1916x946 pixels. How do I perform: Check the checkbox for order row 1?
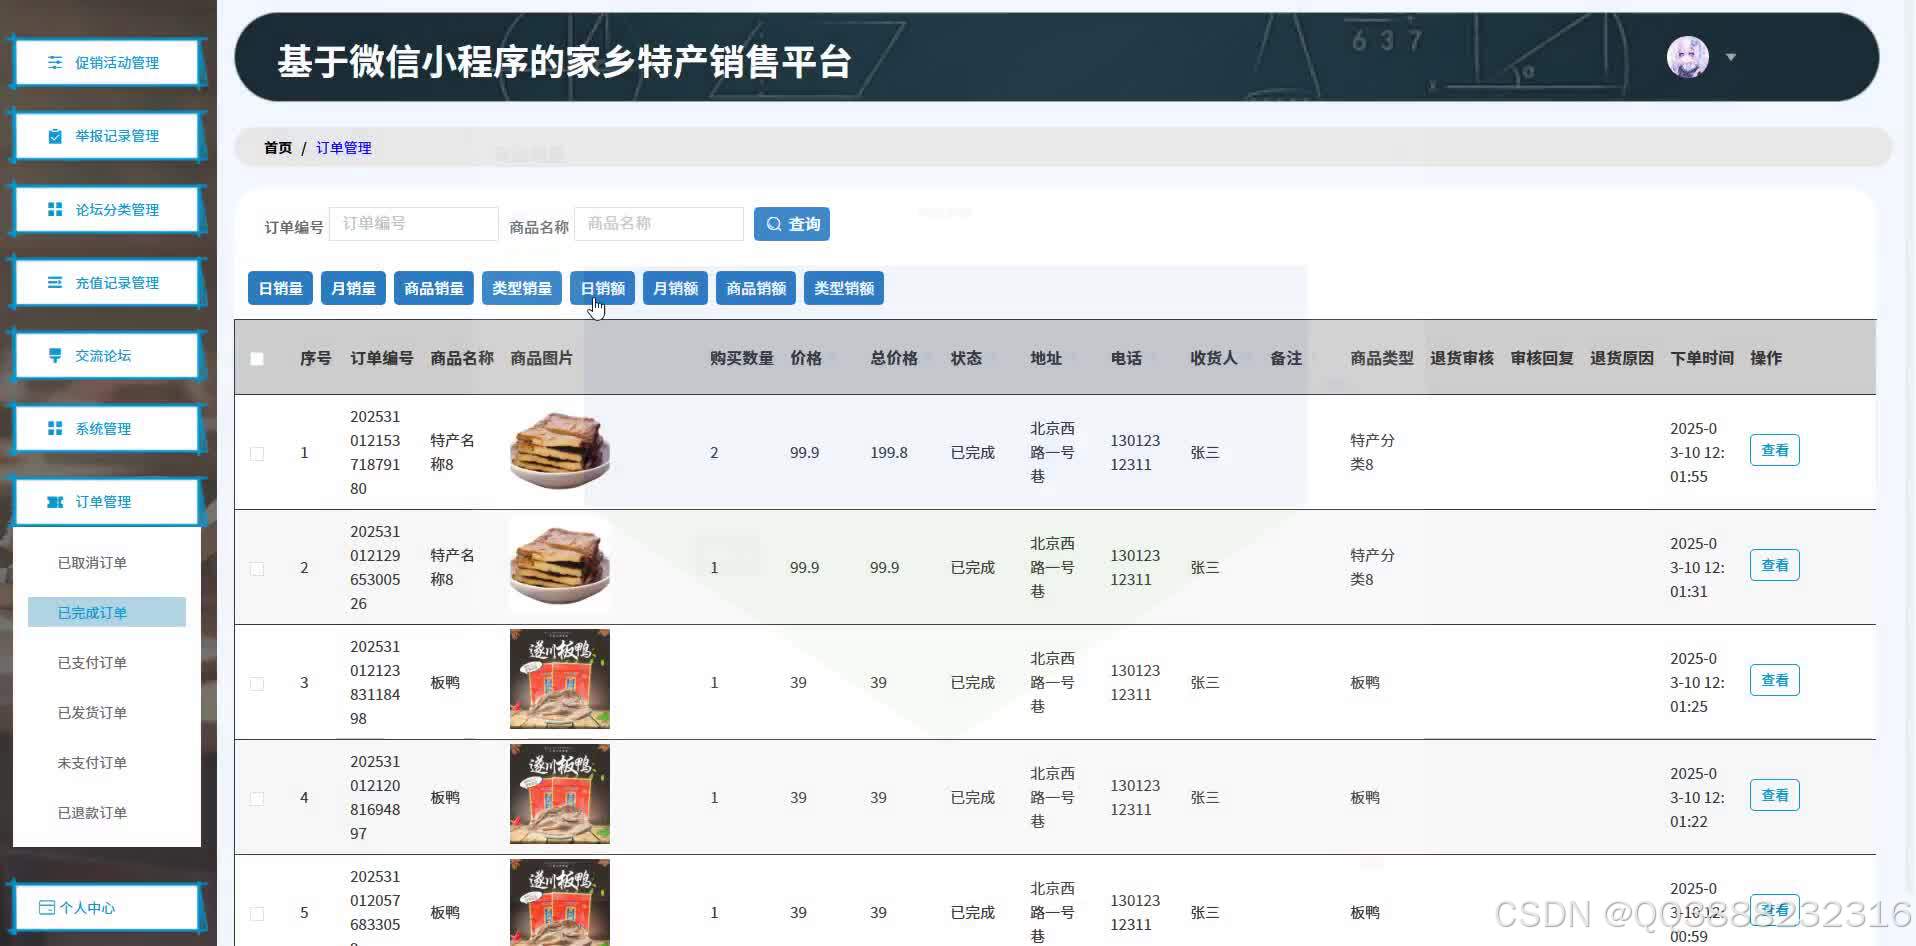(257, 453)
